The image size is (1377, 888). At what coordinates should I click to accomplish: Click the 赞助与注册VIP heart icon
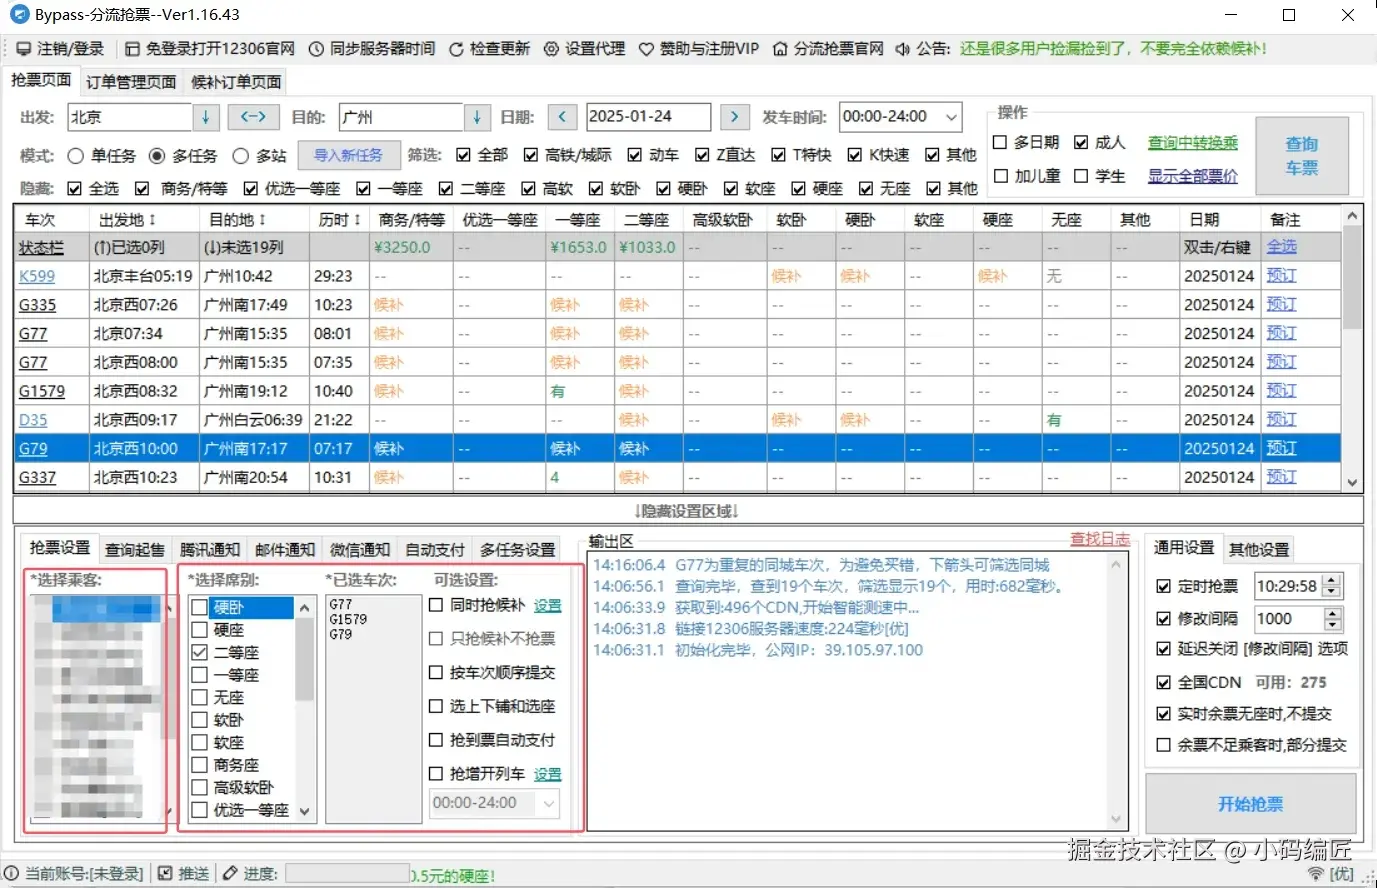pos(646,49)
